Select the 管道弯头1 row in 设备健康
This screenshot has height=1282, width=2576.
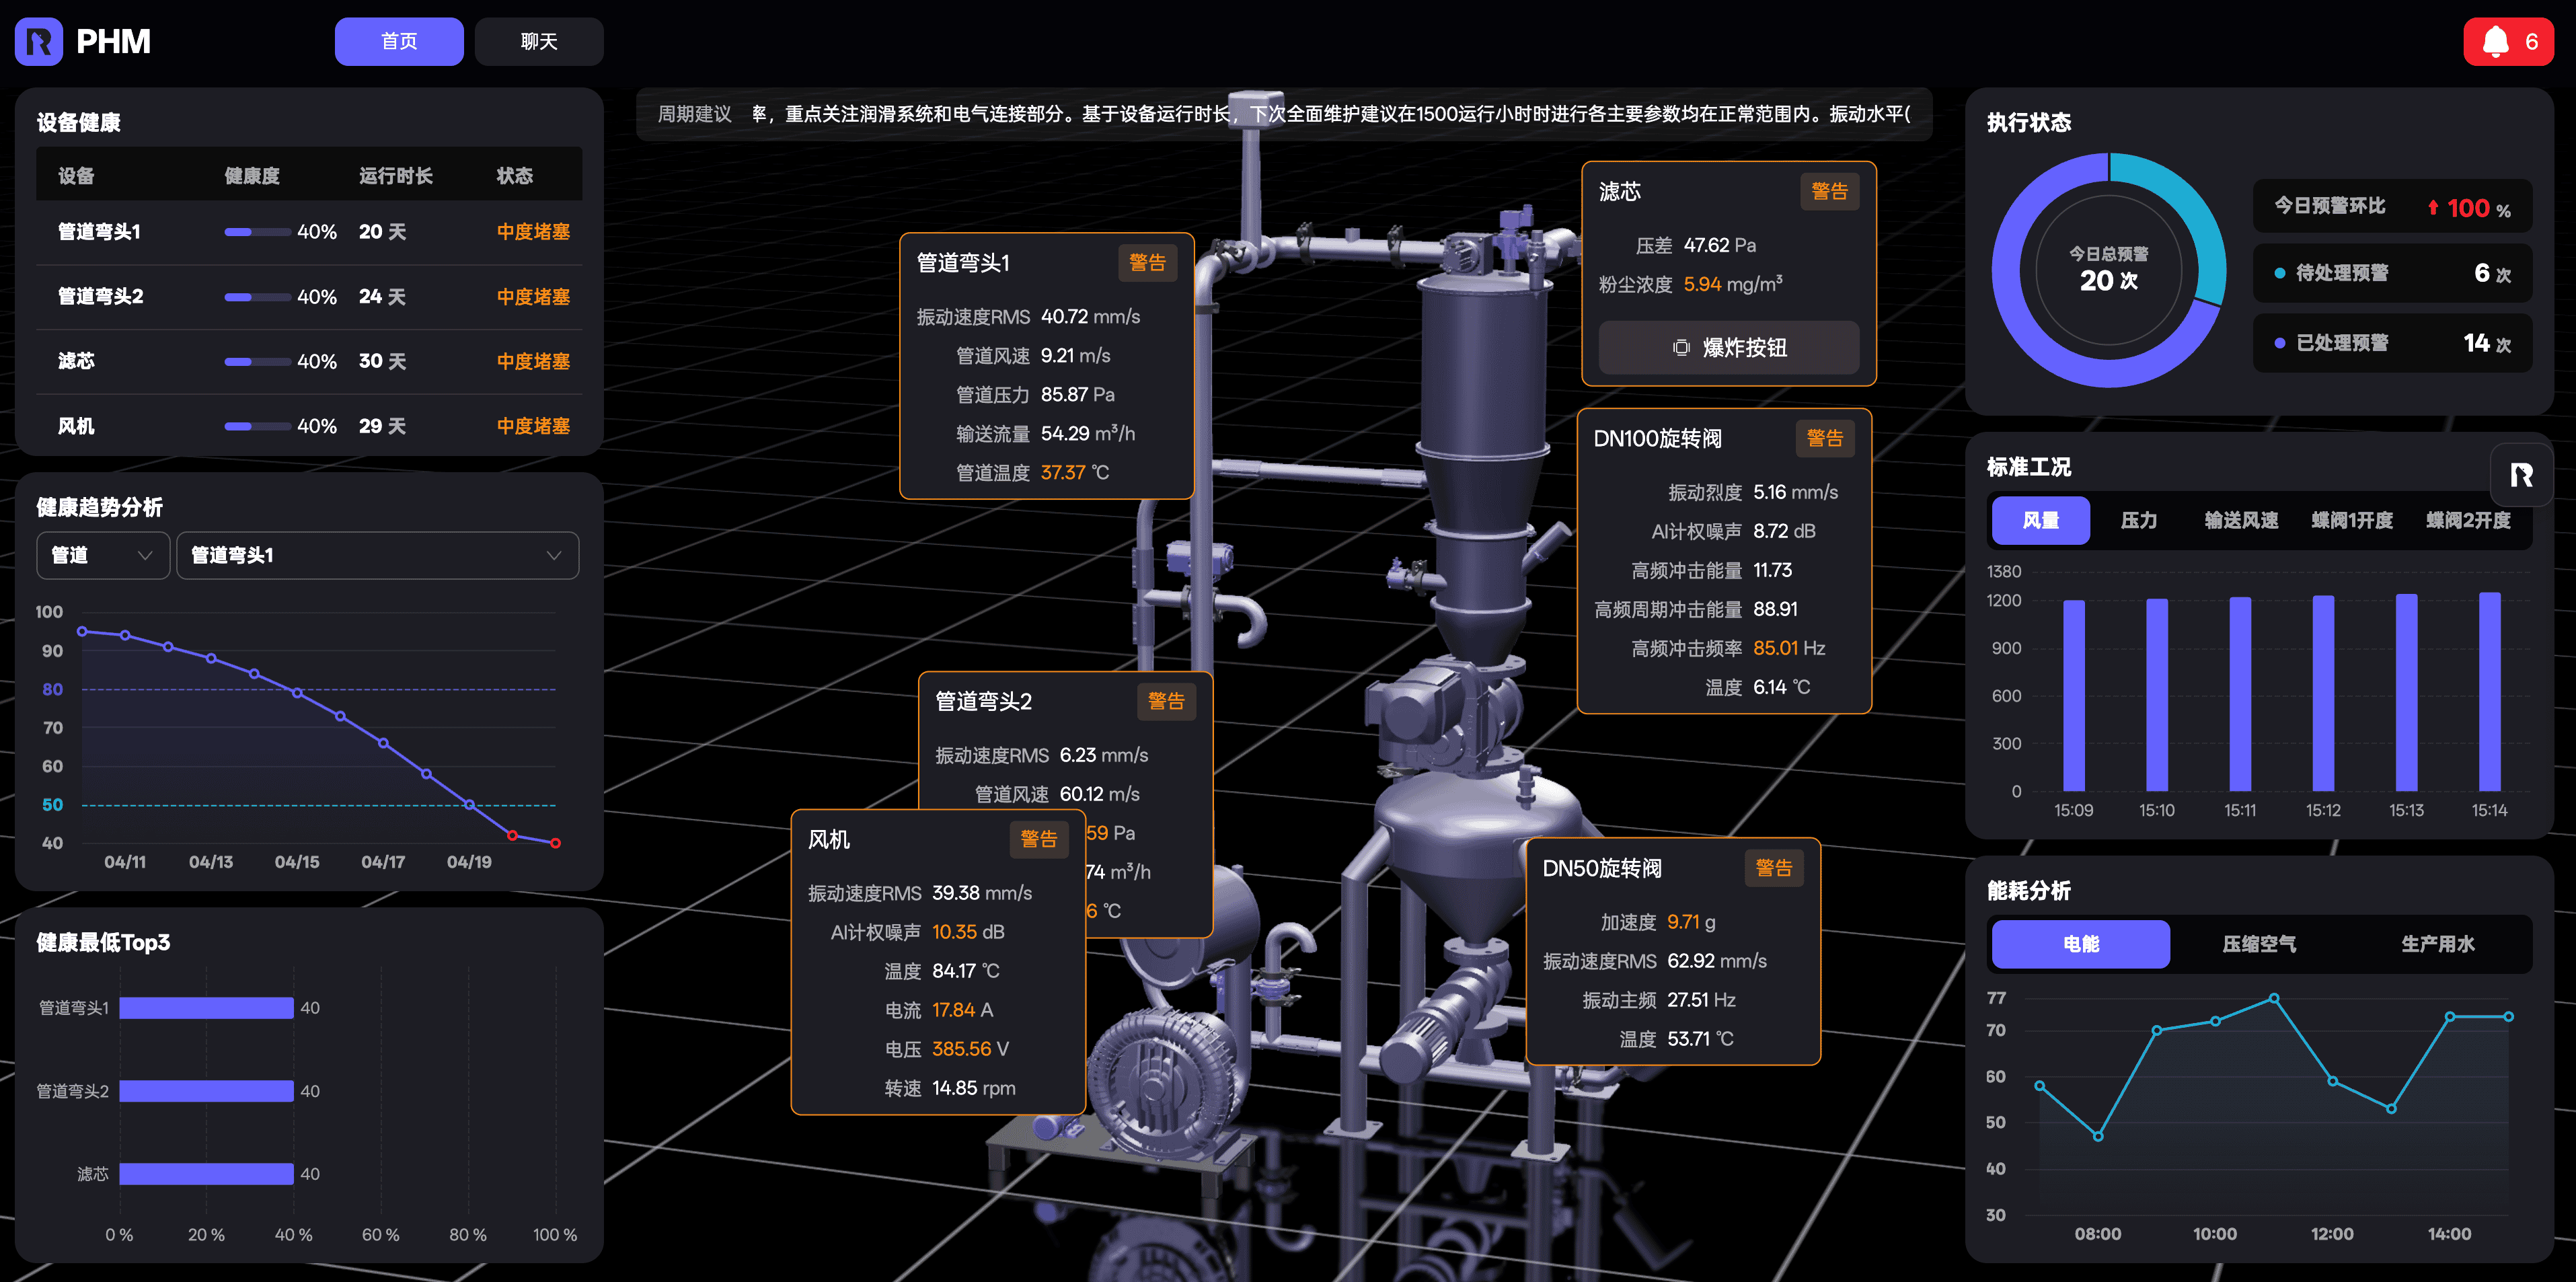pos(309,232)
